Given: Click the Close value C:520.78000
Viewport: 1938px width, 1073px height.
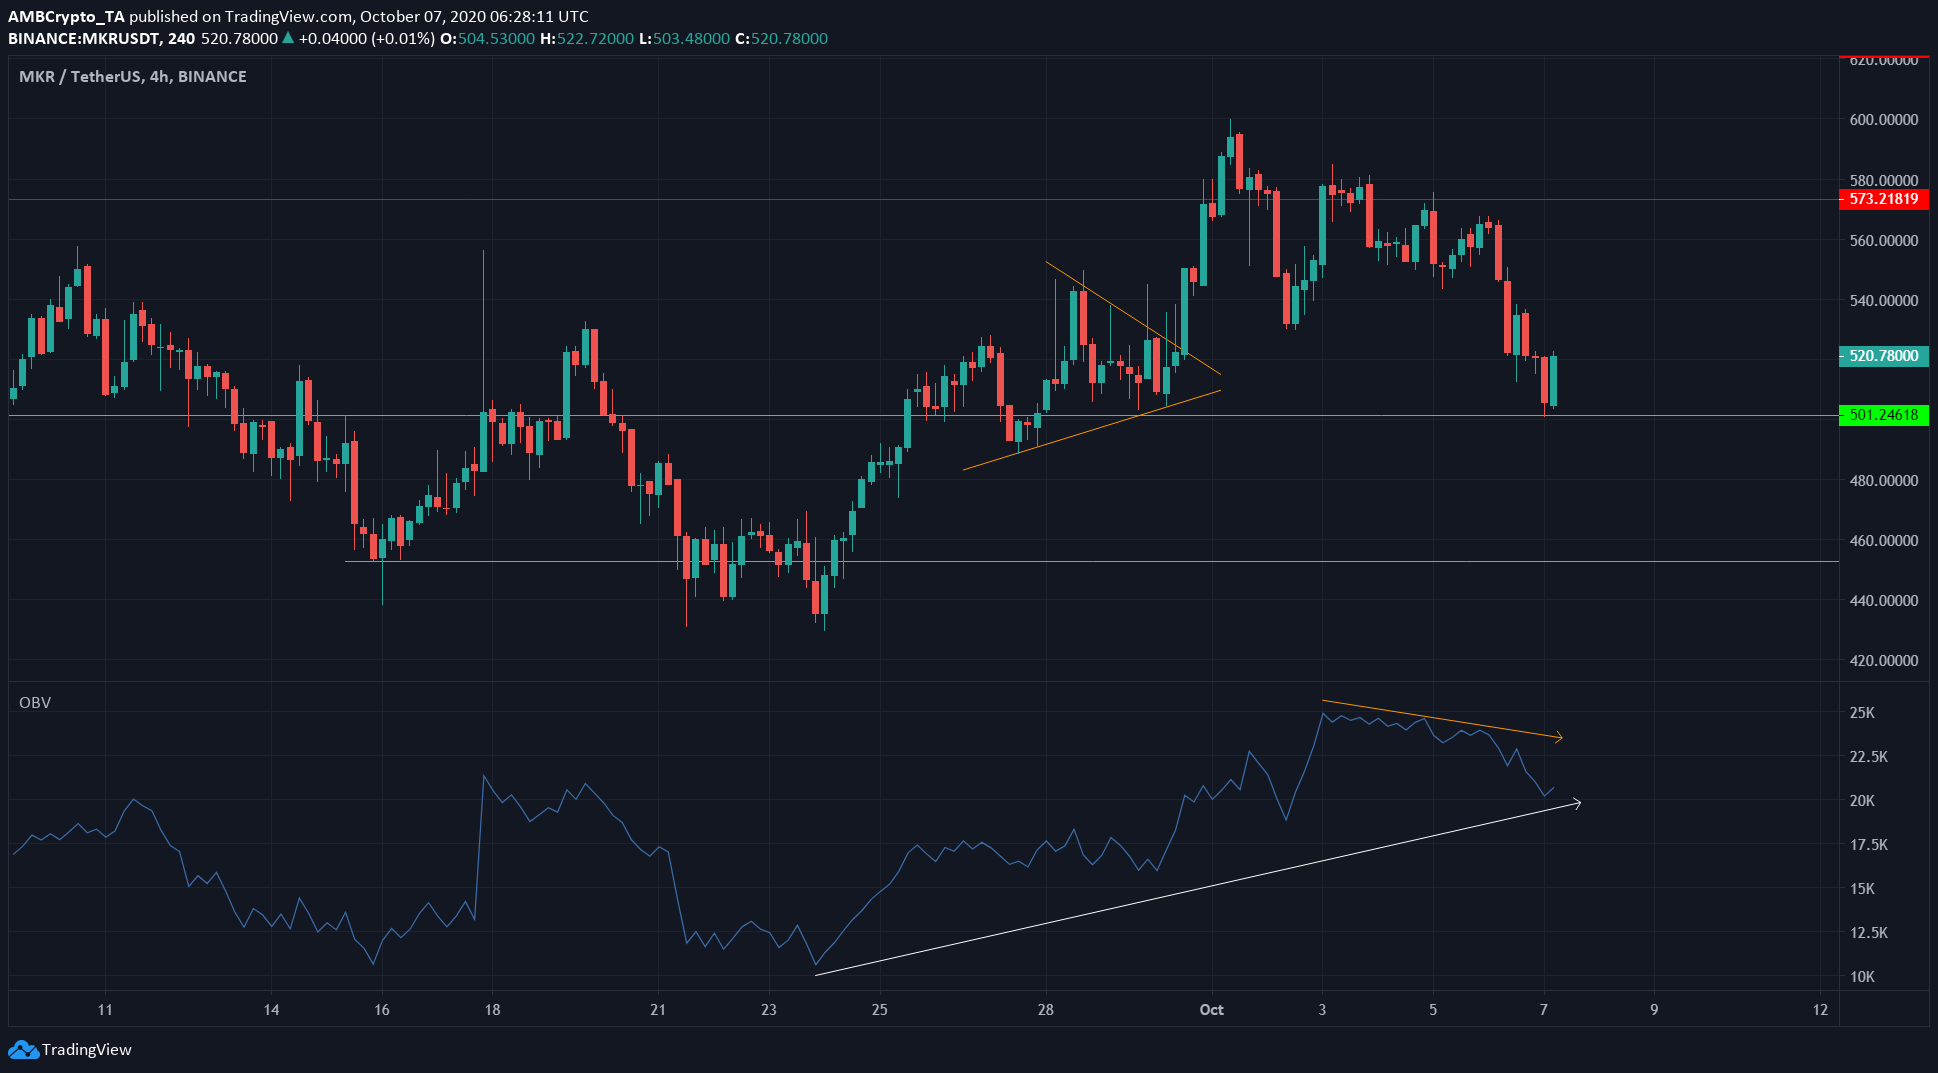Looking at the screenshot, I should (x=781, y=38).
